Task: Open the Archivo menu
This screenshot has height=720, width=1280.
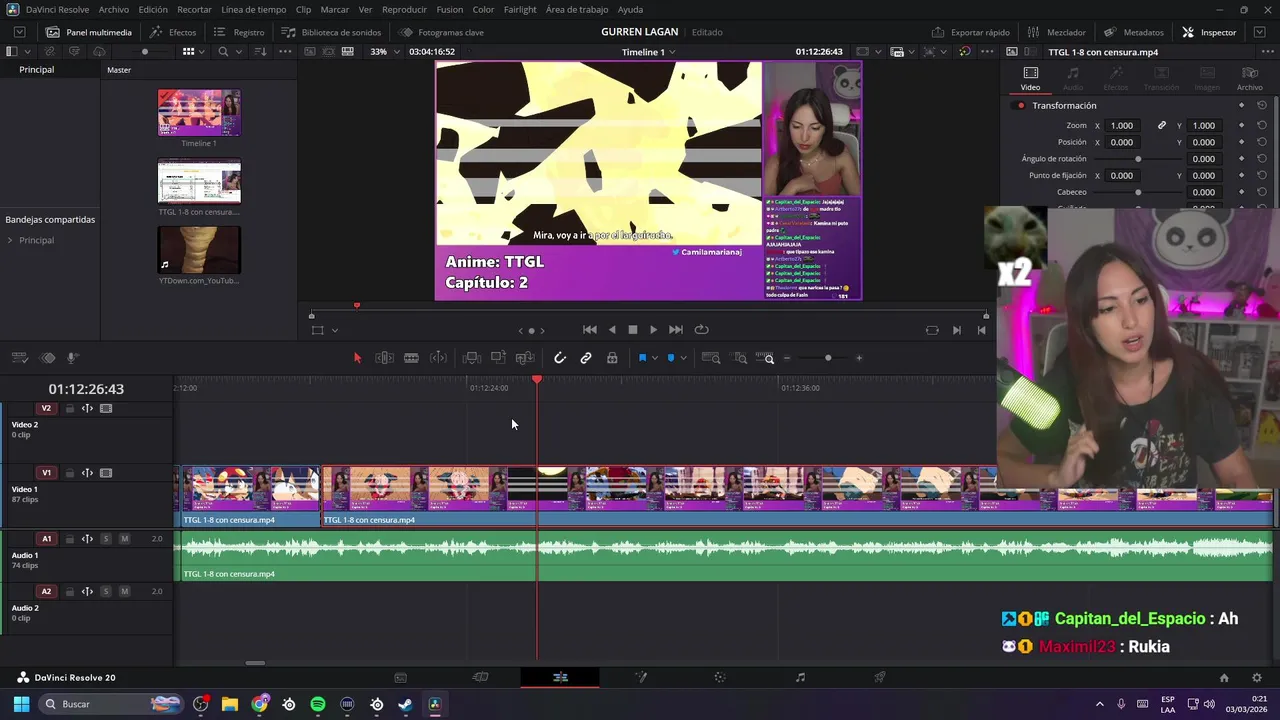Action: tap(113, 9)
